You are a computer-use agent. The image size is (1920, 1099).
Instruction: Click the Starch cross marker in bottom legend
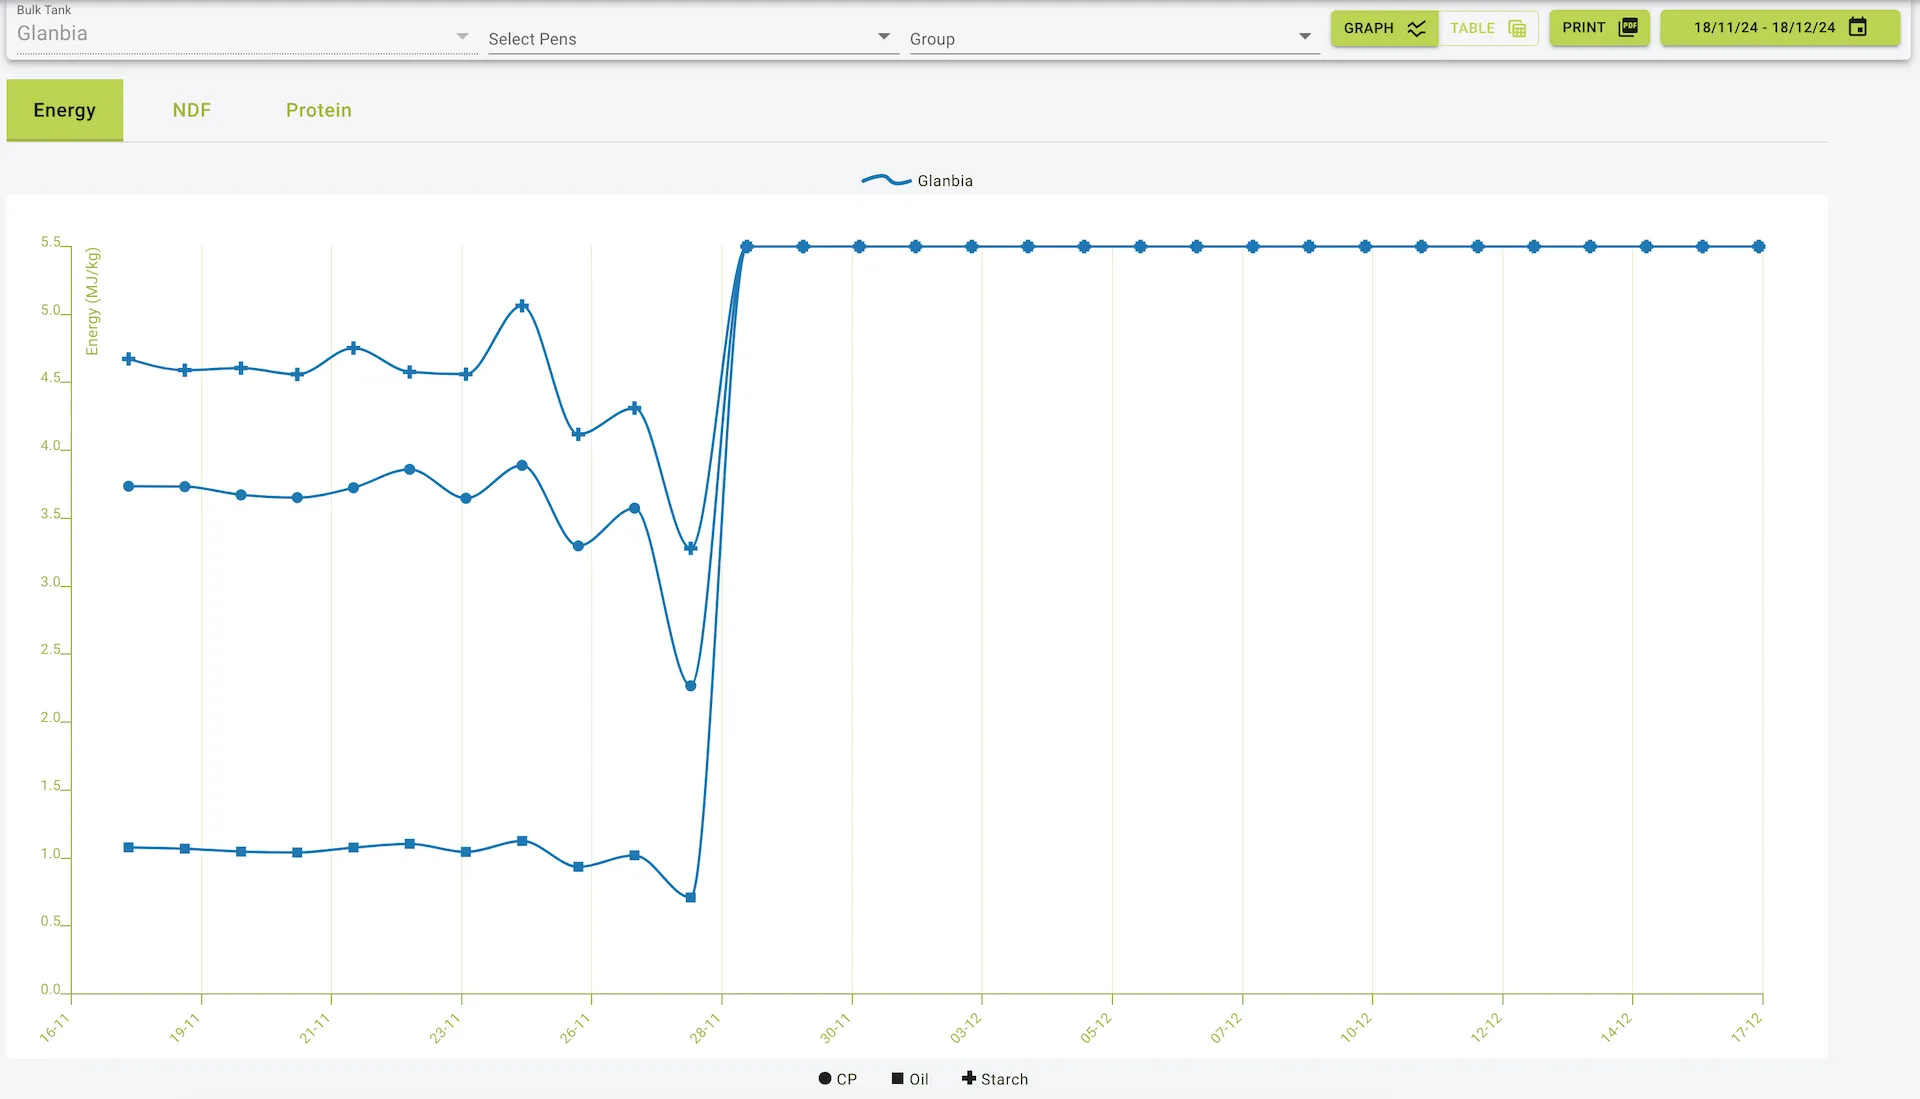tap(967, 1078)
